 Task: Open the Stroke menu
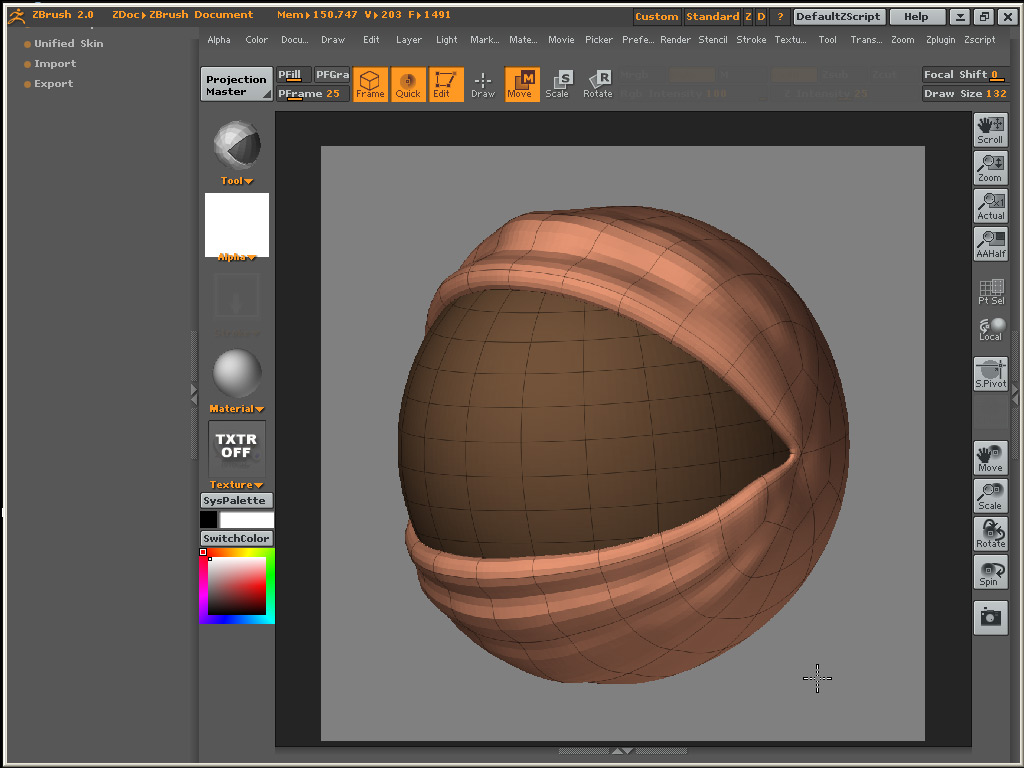click(751, 40)
